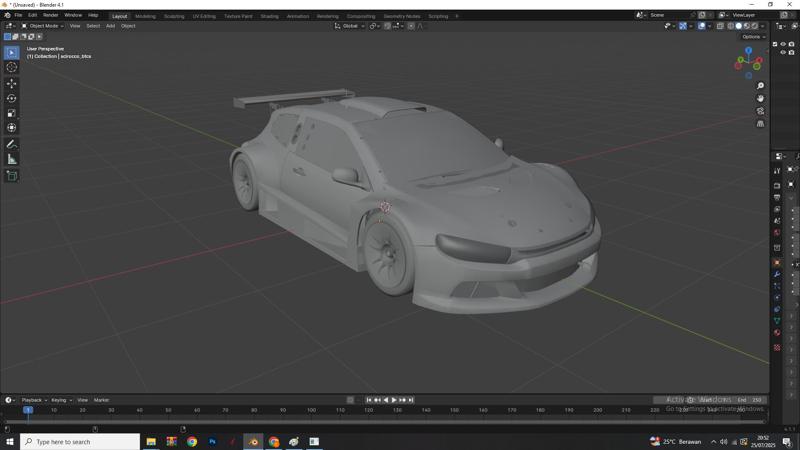Switch to the Shading workspace tab

click(x=269, y=16)
